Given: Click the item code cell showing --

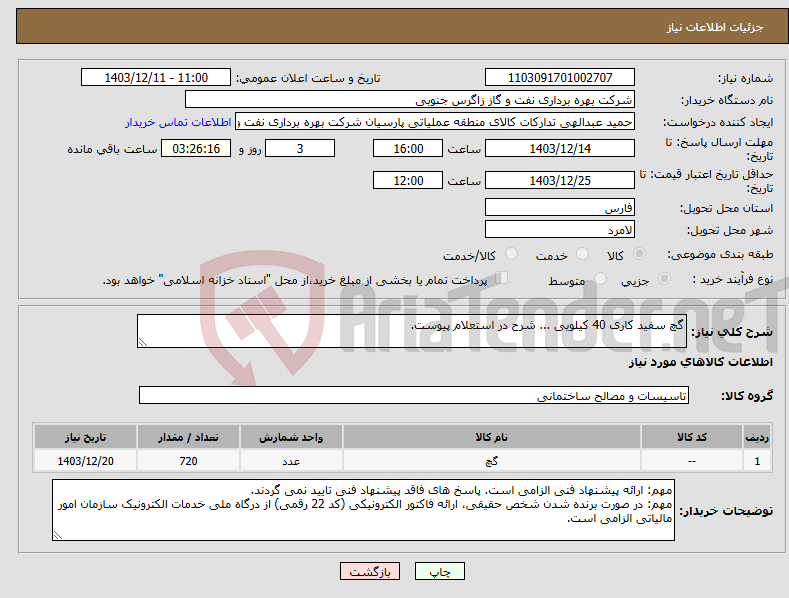Looking at the screenshot, I should click(x=692, y=461).
